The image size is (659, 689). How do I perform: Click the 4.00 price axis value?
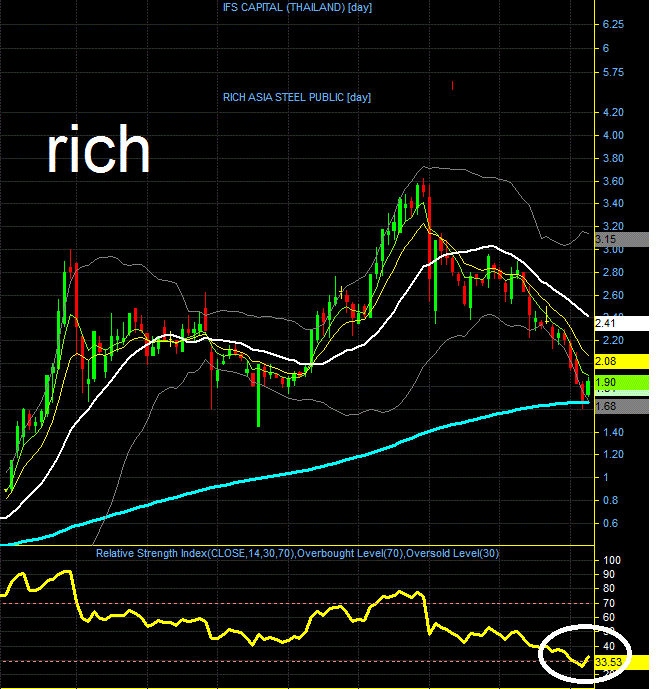(613, 135)
